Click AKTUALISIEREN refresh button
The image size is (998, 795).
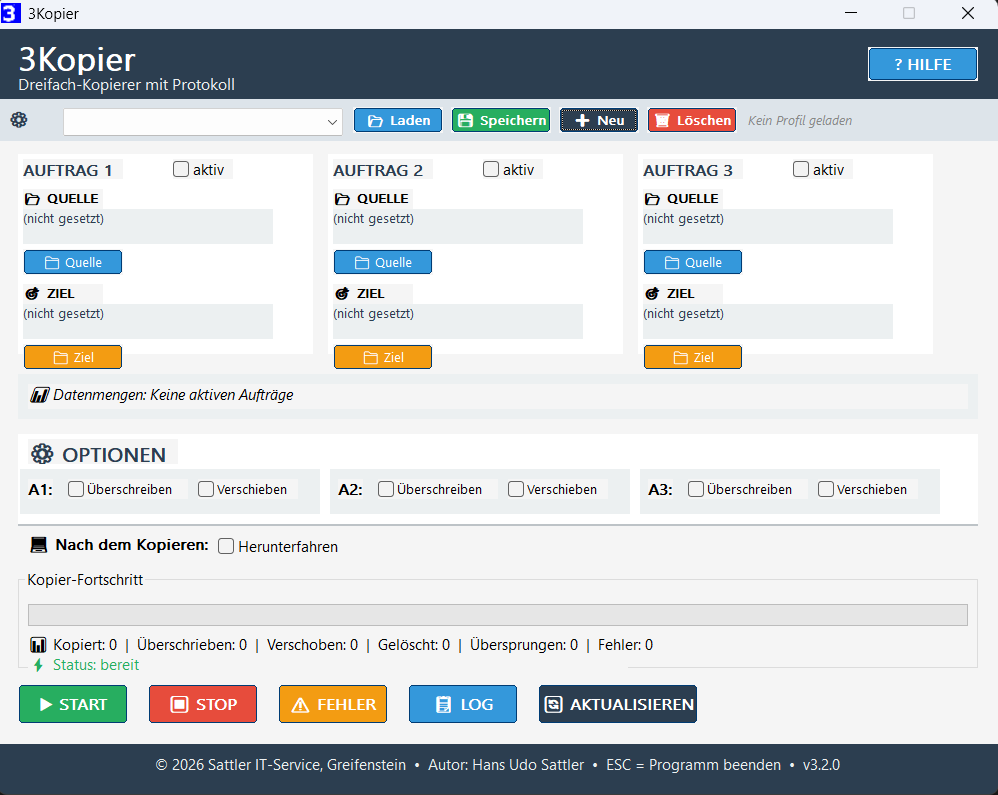point(618,704)
